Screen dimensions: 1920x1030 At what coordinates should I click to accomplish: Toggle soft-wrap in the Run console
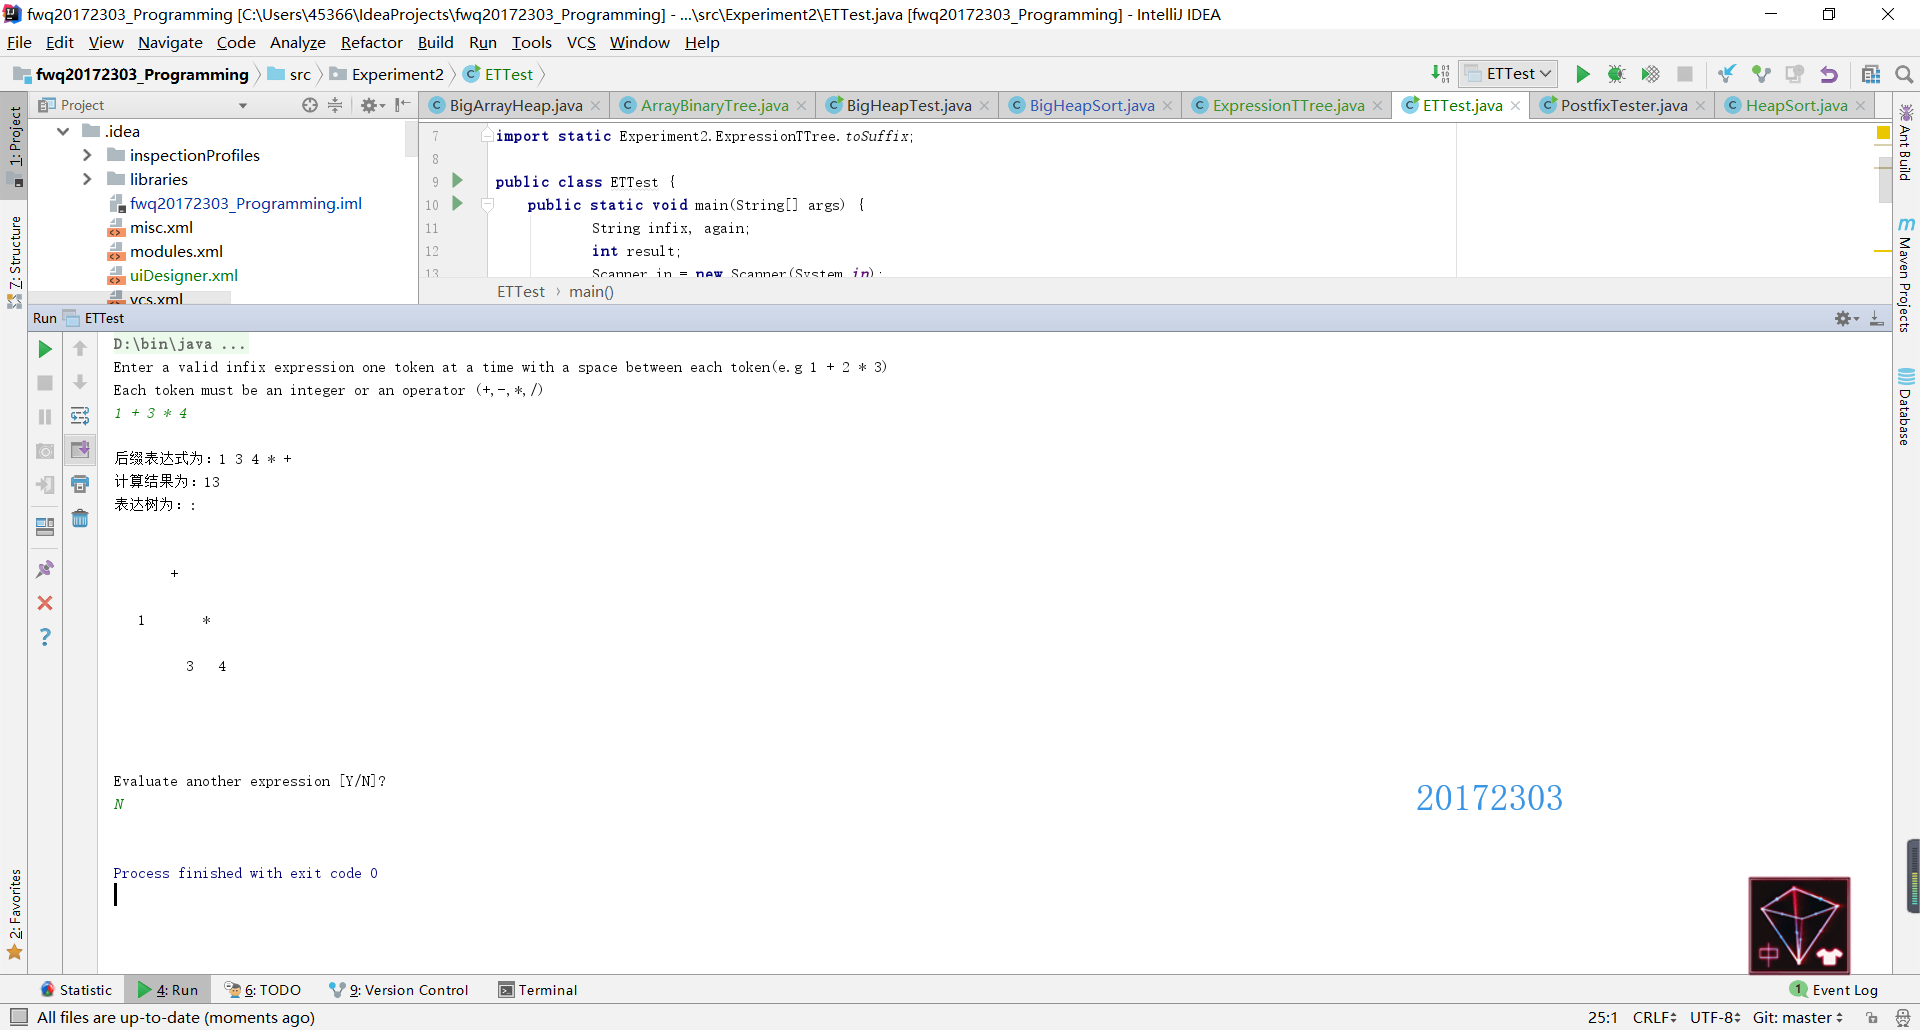click(x=80, y=416)
